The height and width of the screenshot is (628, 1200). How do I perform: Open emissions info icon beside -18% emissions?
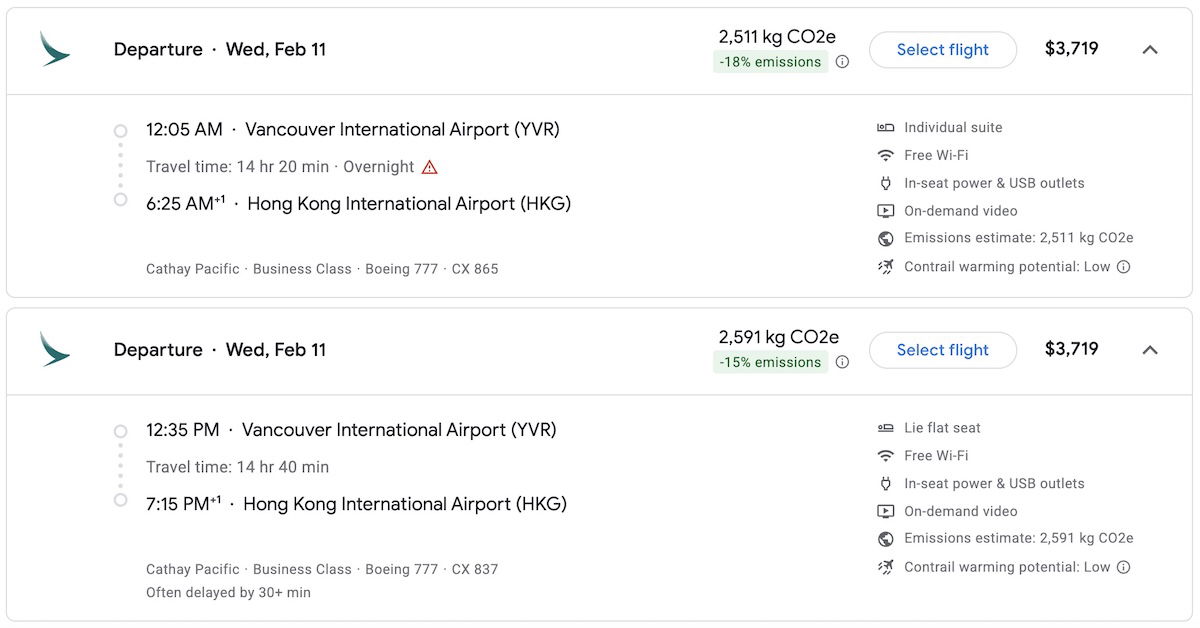[842, 62]
